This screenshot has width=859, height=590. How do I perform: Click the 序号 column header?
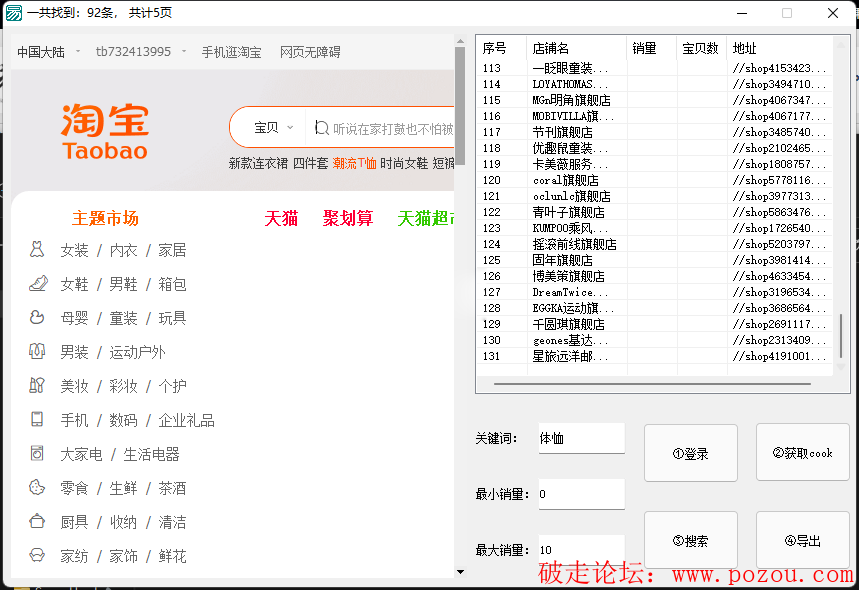coord(501,48)
